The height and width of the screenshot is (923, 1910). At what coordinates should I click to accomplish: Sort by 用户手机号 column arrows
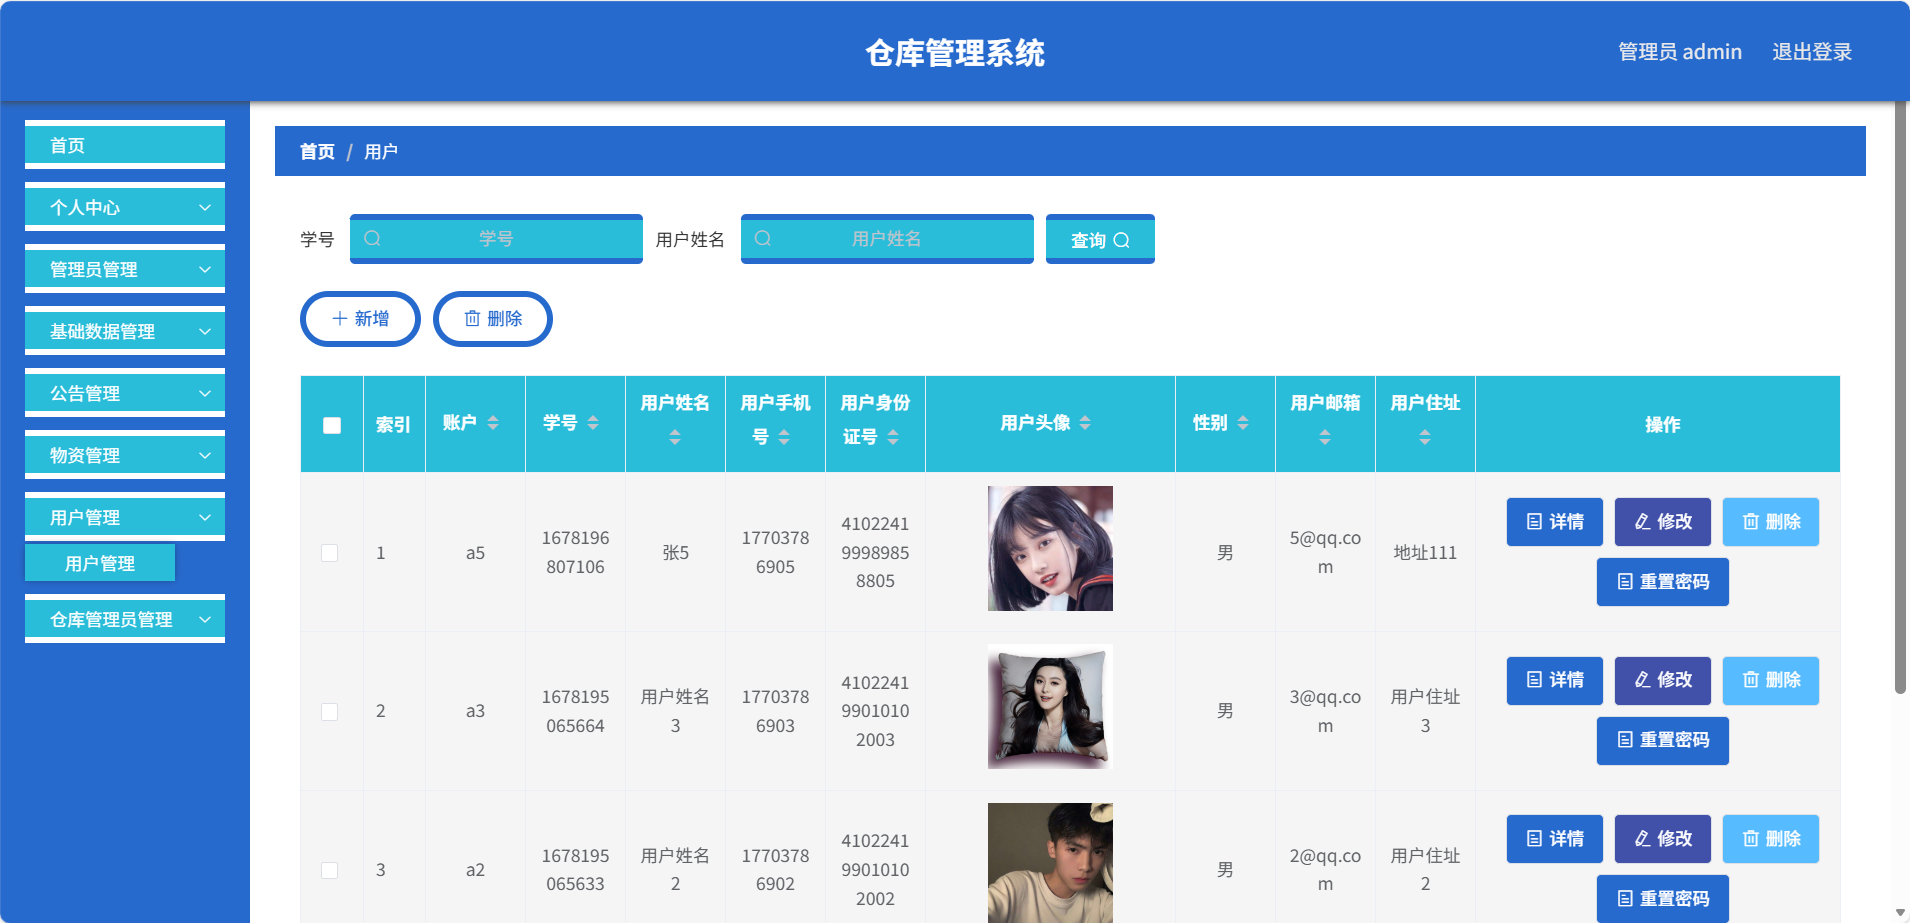pyautogui.click(x=784, y=437)
